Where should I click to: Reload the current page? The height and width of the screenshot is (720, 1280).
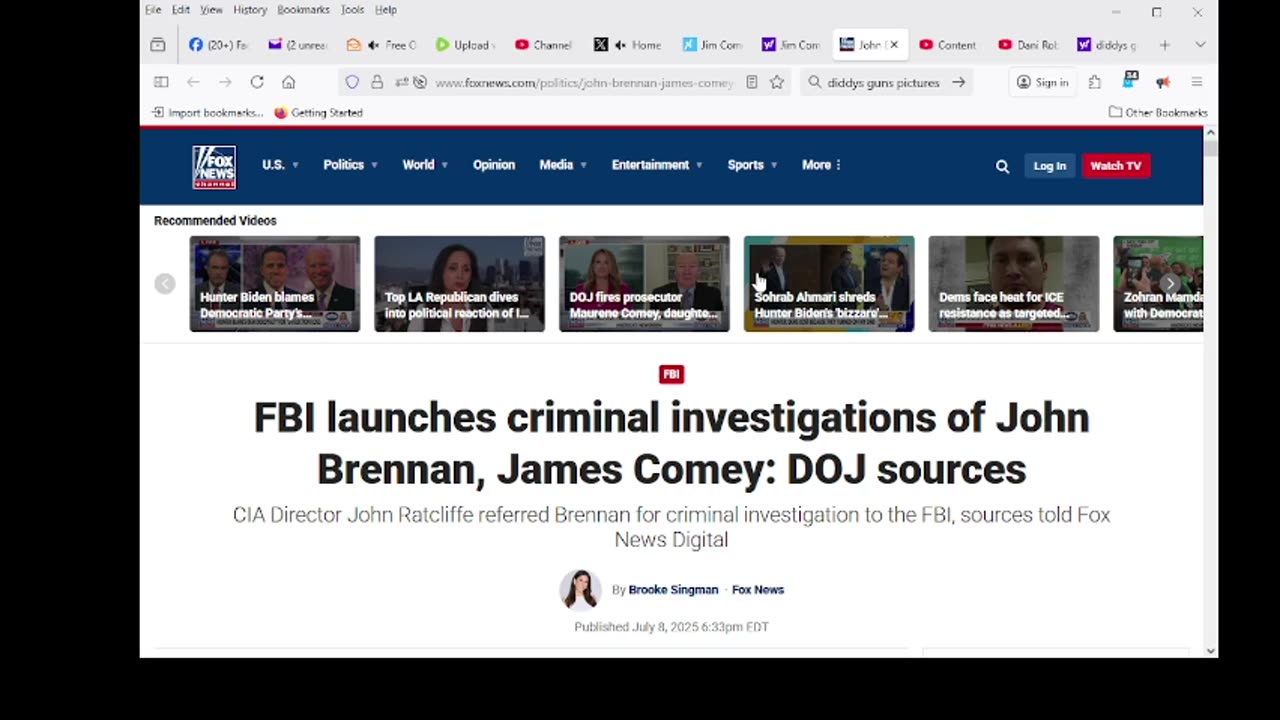click(x=257, y=82)
